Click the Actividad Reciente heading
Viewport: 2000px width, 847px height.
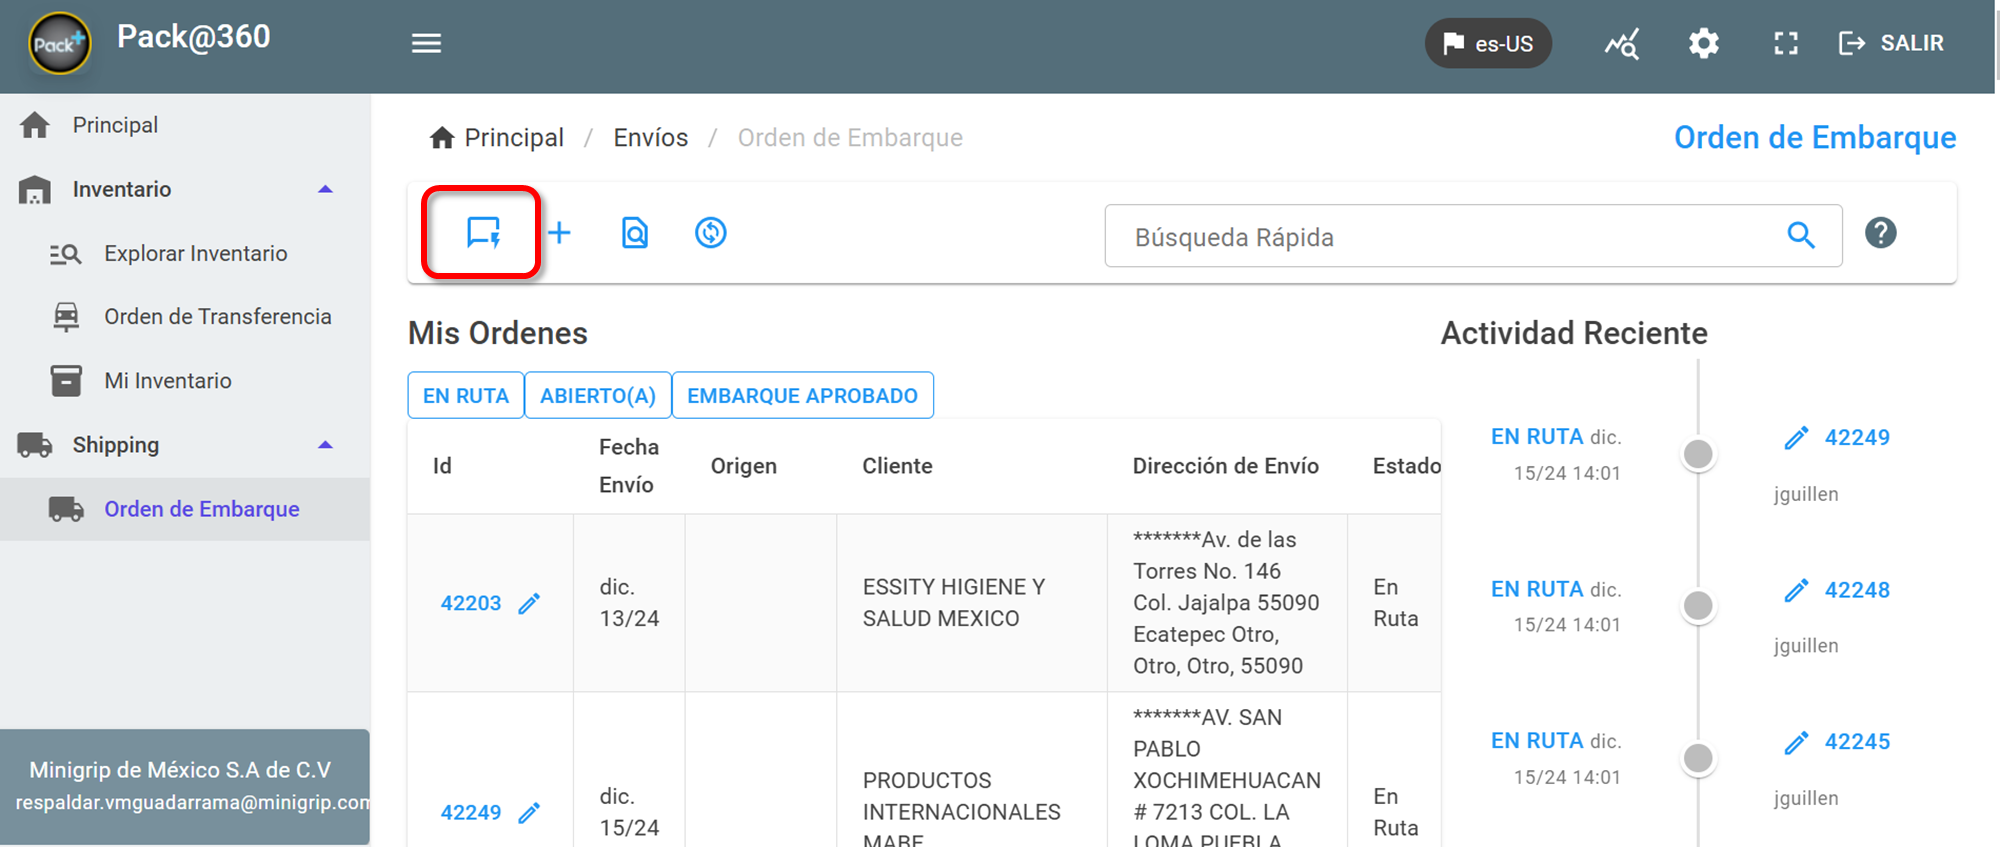1574,333
